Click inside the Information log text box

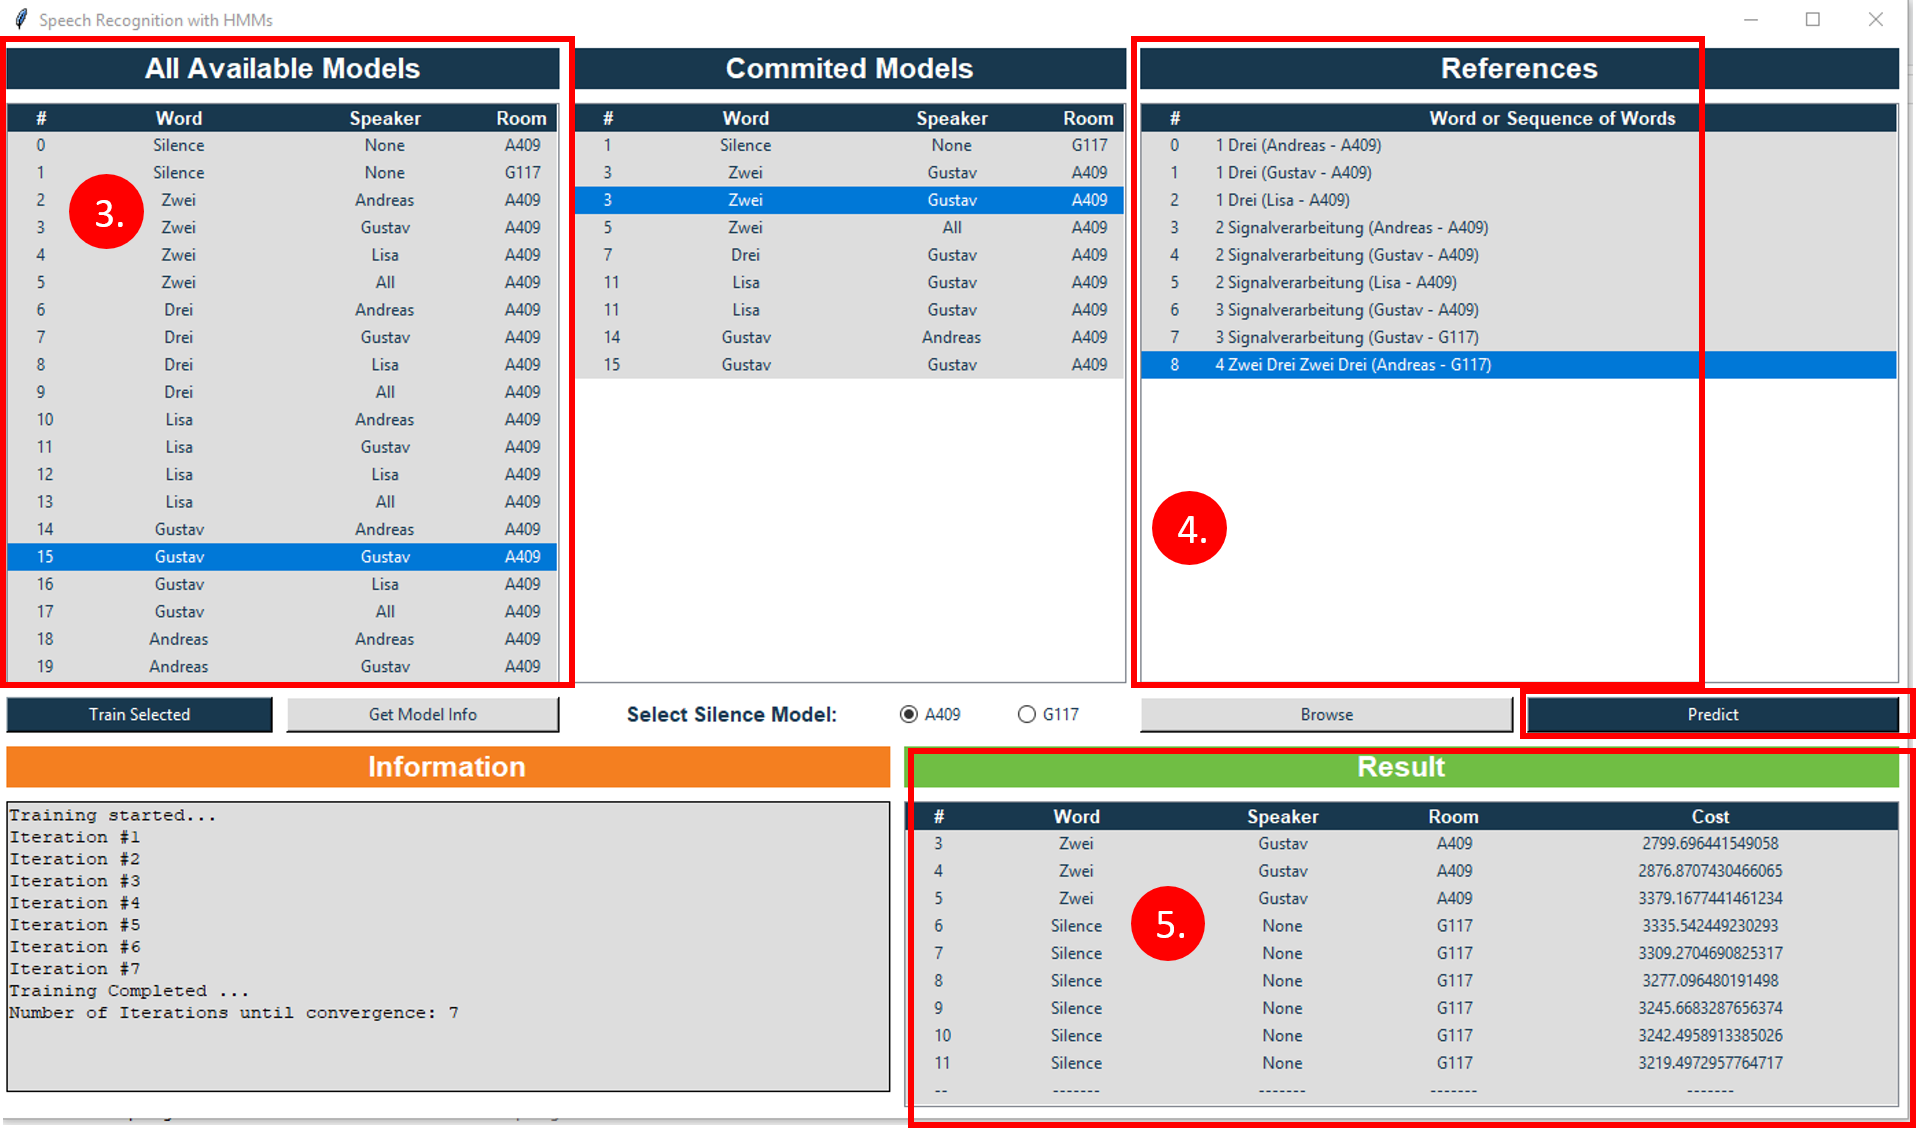point(448,946)
